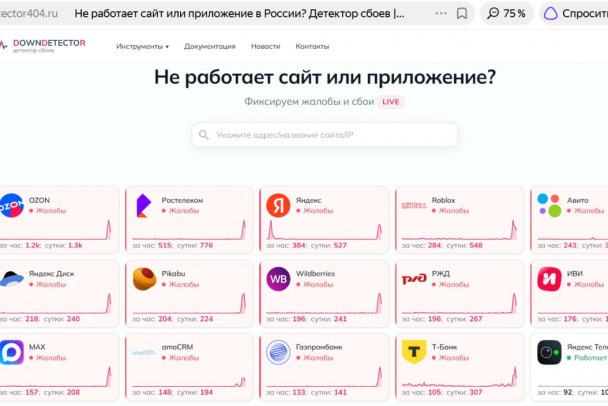608x406 pixels.
Task: Click the OZON hourly count 1.2k
Action: click(33, 245)
